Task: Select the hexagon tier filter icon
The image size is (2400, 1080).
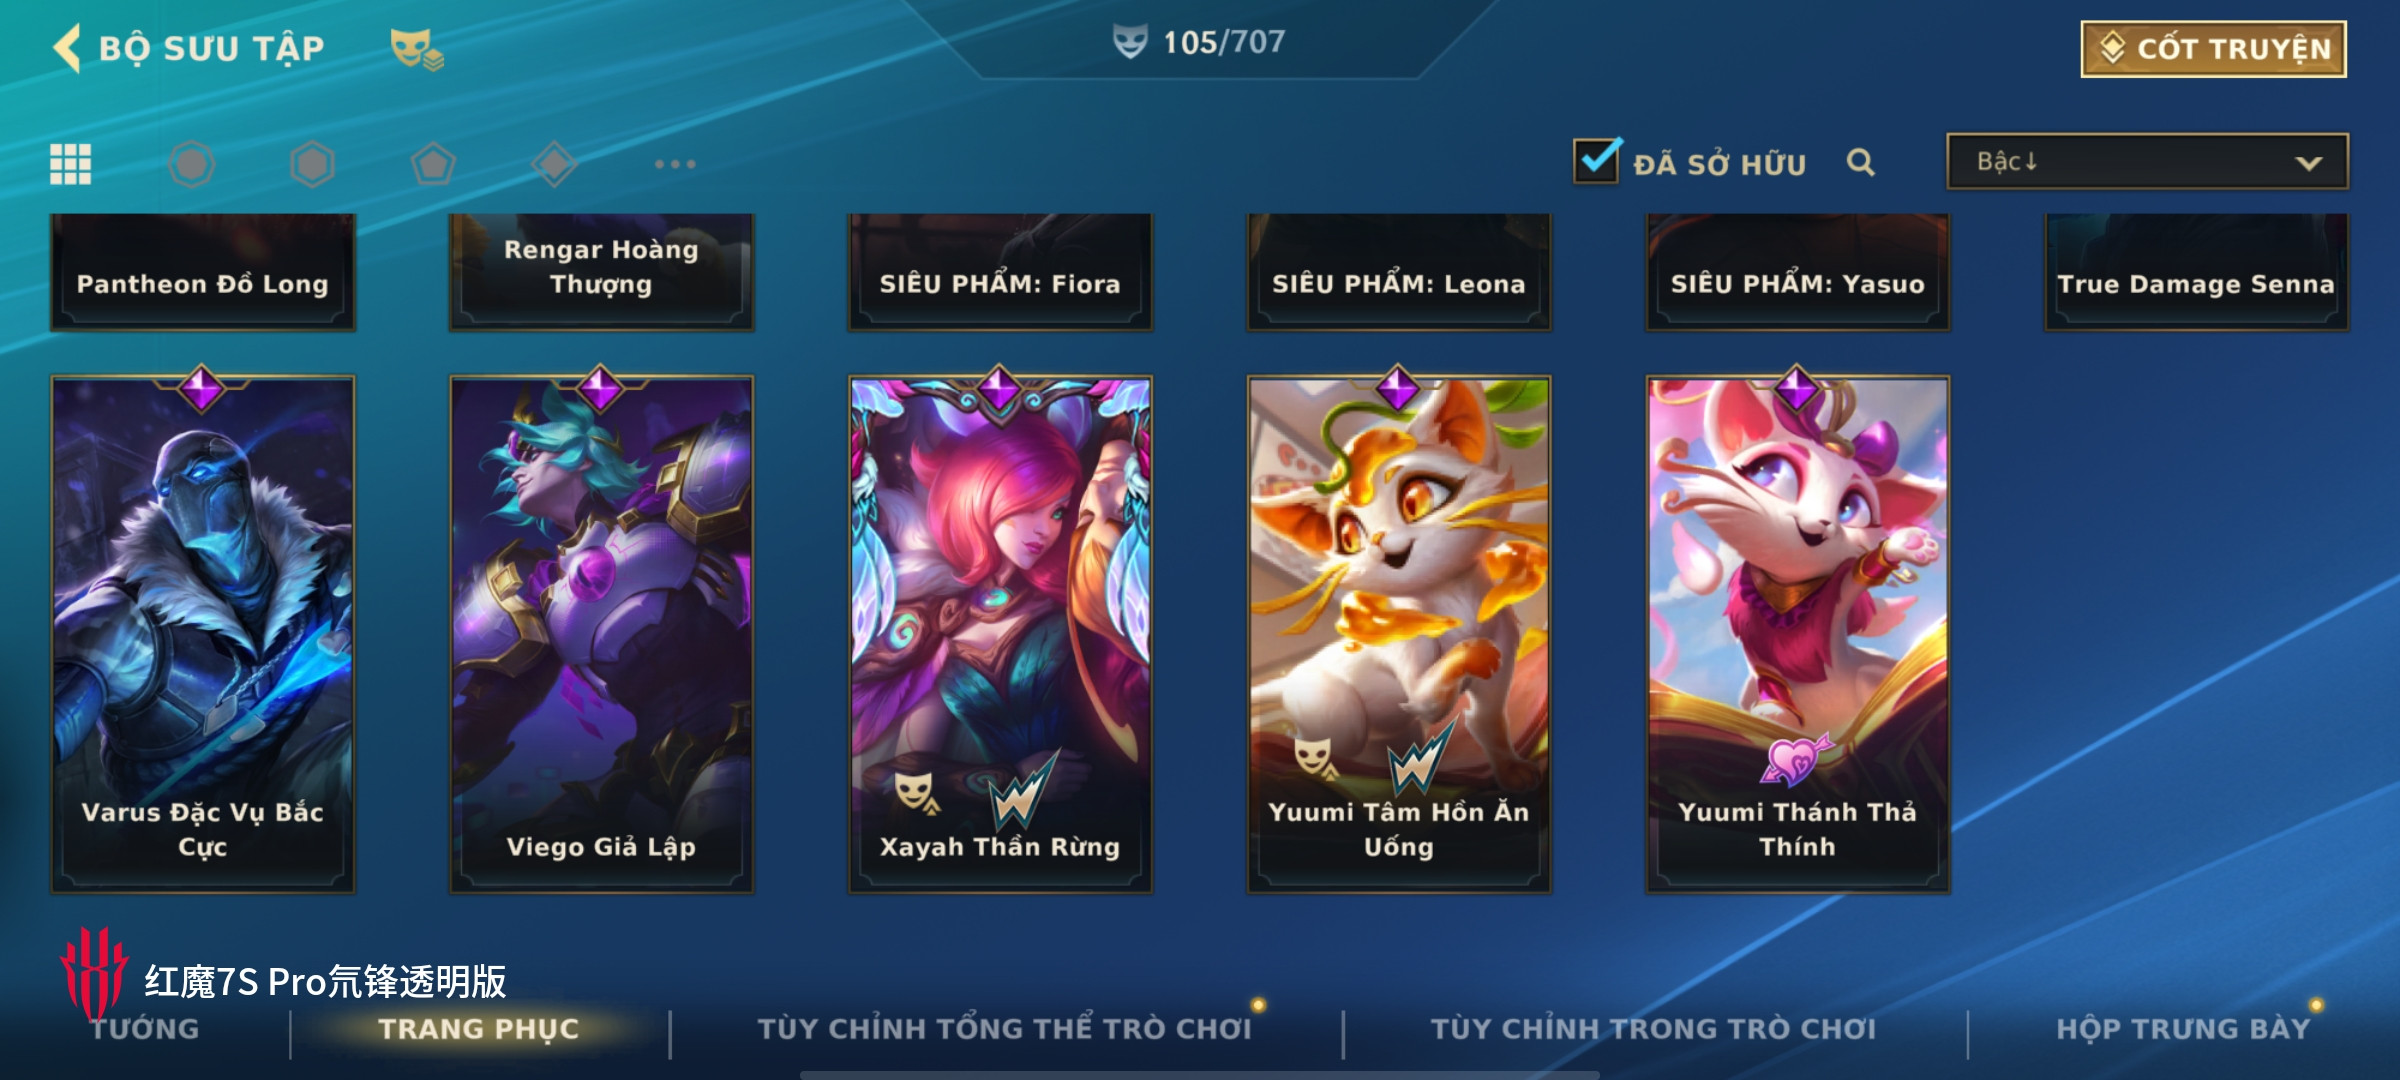Action: click(x=312, y=164)
